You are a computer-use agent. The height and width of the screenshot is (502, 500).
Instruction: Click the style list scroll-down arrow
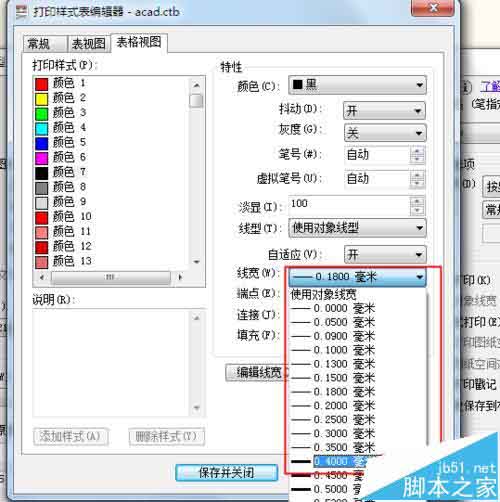196,262
